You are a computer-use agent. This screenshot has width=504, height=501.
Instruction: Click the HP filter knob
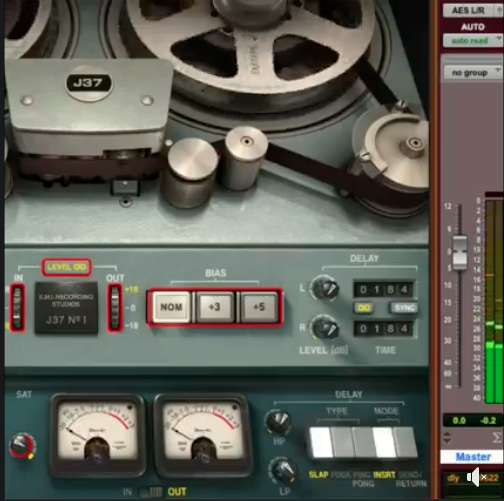279,422
